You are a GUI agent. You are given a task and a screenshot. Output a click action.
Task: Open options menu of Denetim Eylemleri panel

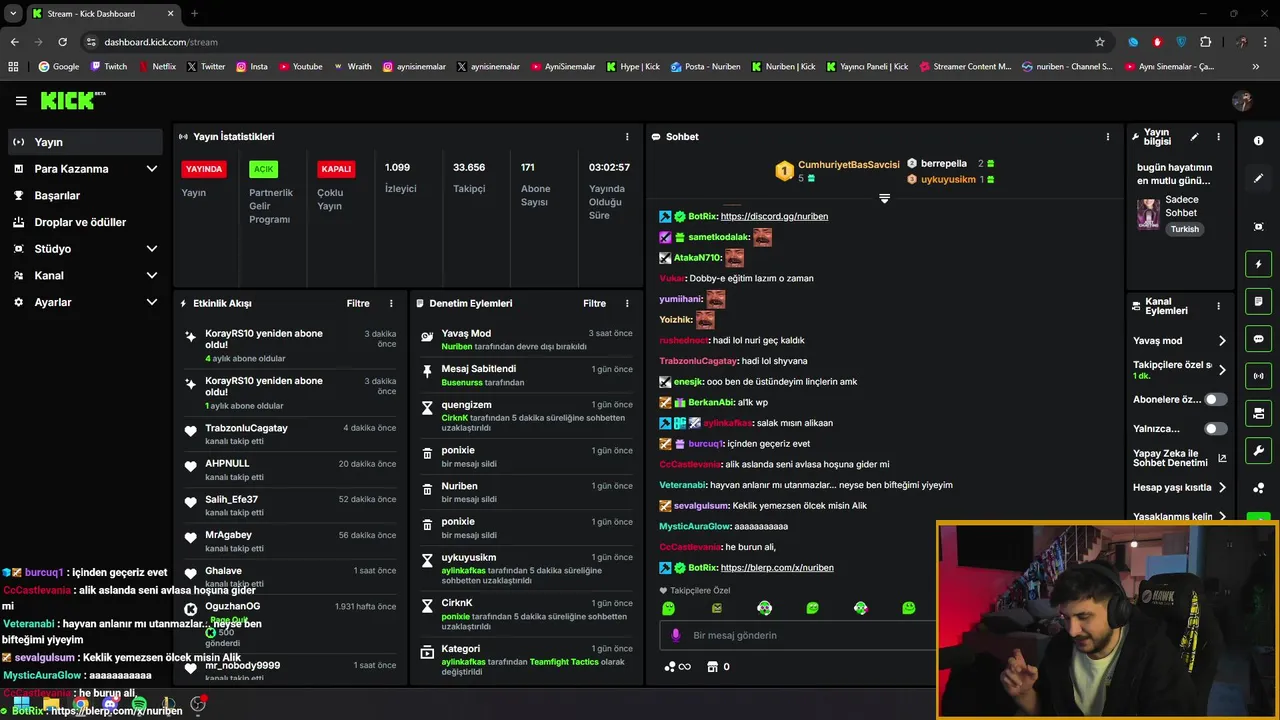[x=627, y=303]
